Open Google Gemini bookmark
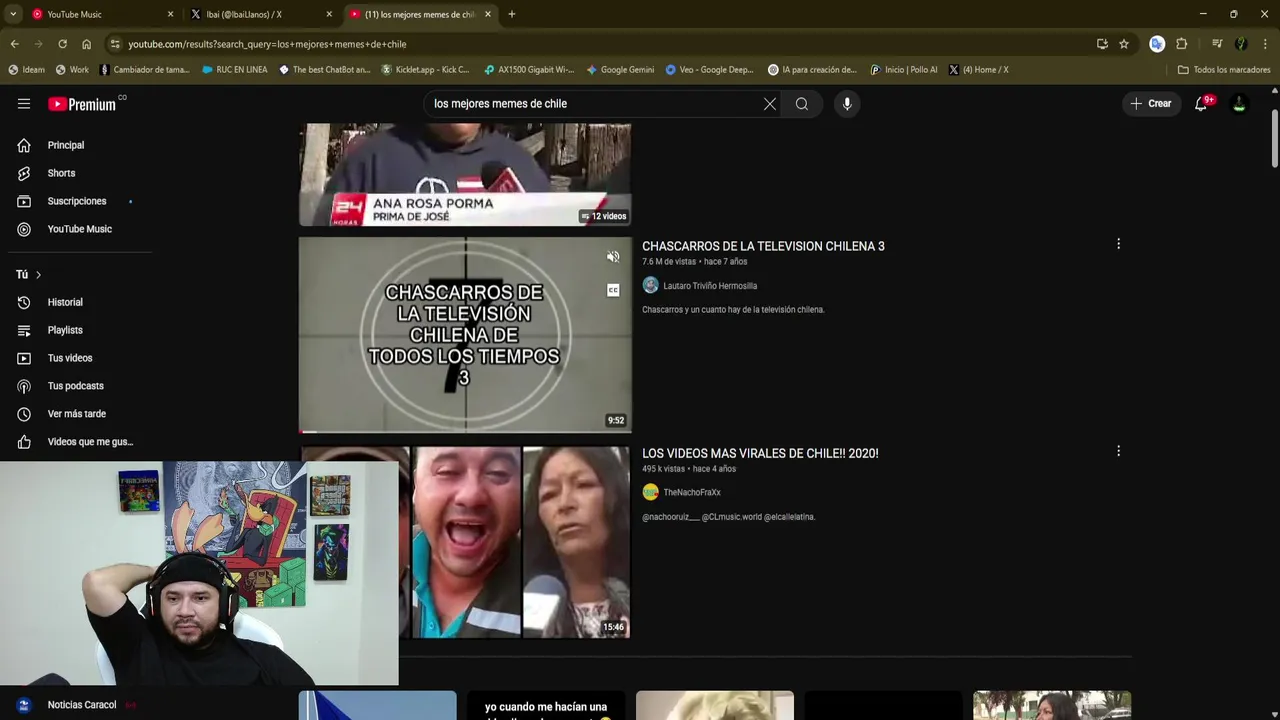The image size is (1280, 720). (620, 70)
